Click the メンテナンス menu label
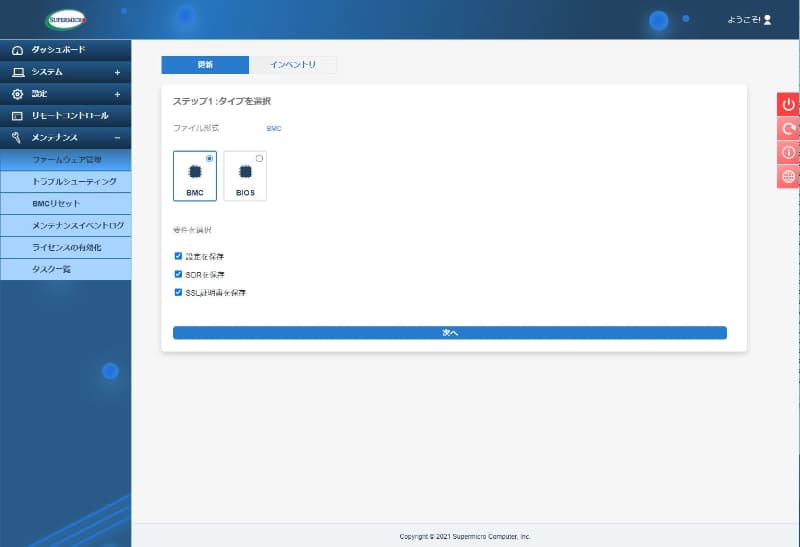Image resolution: width=800 pixels, height=547 pixels. [55, 138]
